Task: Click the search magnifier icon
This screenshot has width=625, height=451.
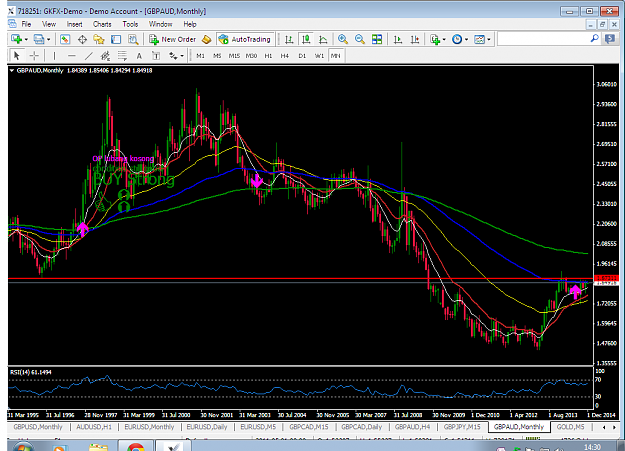Action: 594,39
